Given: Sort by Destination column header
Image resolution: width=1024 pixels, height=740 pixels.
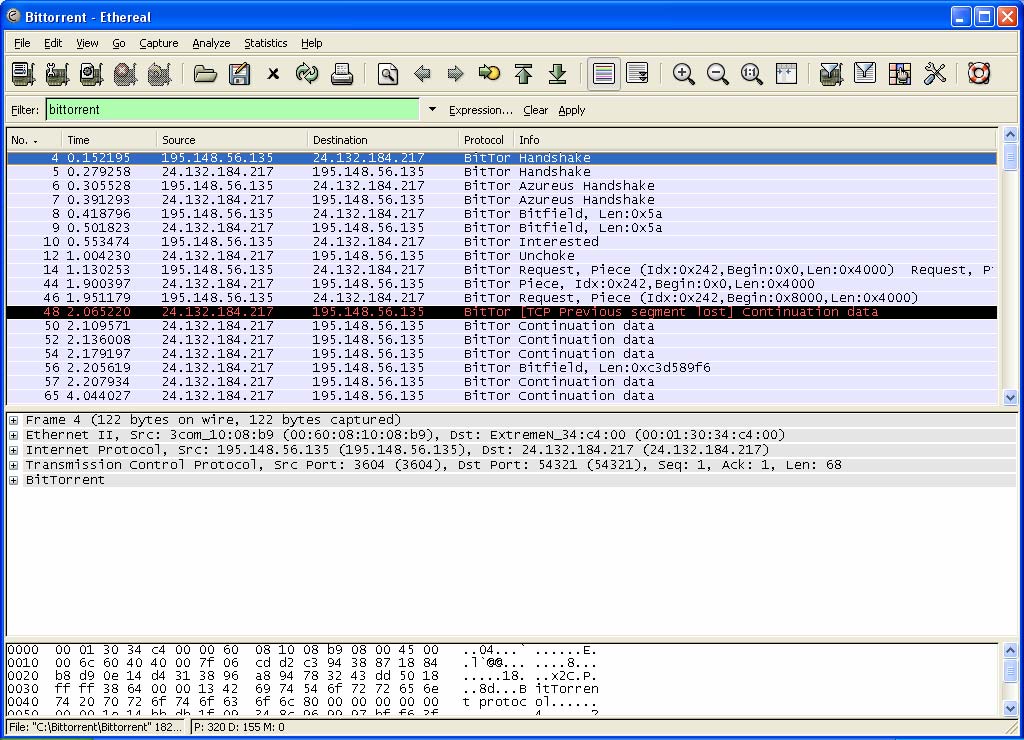Looking at the screenshot, I should coord(383,140).
